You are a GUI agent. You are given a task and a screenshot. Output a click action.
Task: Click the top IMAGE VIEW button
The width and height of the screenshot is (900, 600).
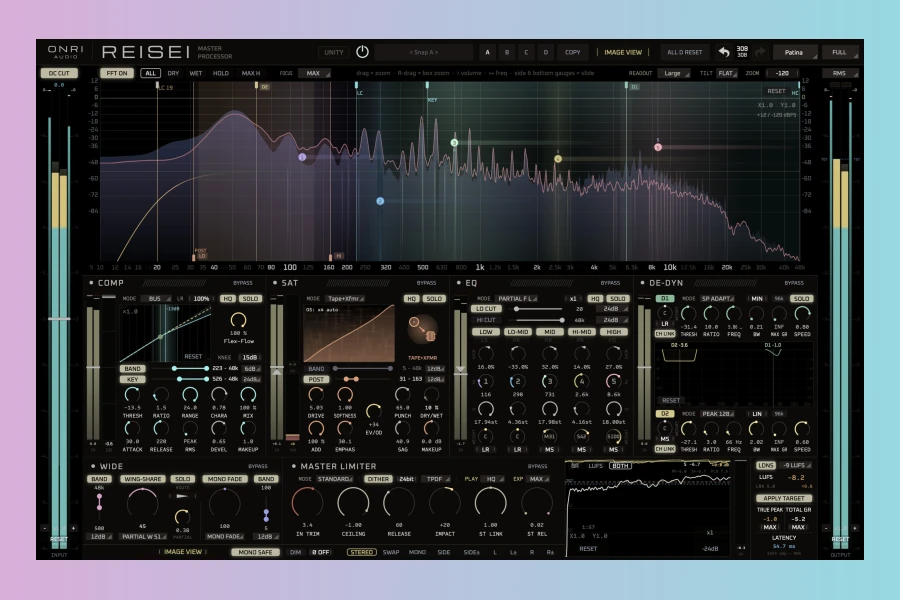[x=623, y=52]
